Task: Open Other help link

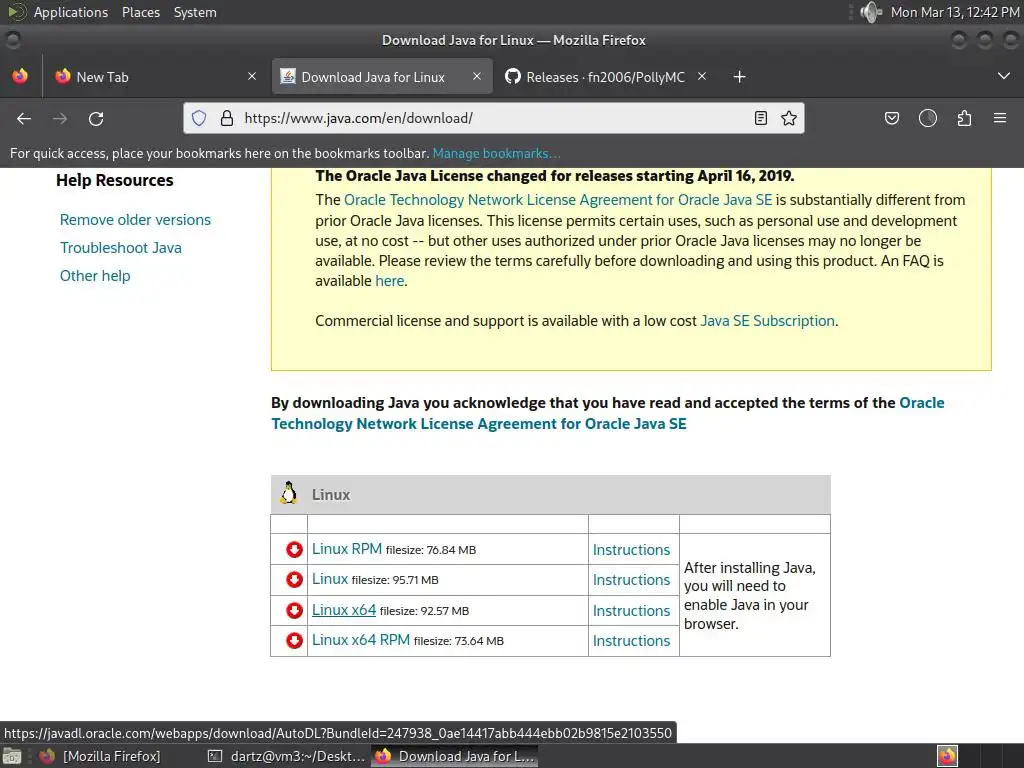Action: [x=95, y=276]
